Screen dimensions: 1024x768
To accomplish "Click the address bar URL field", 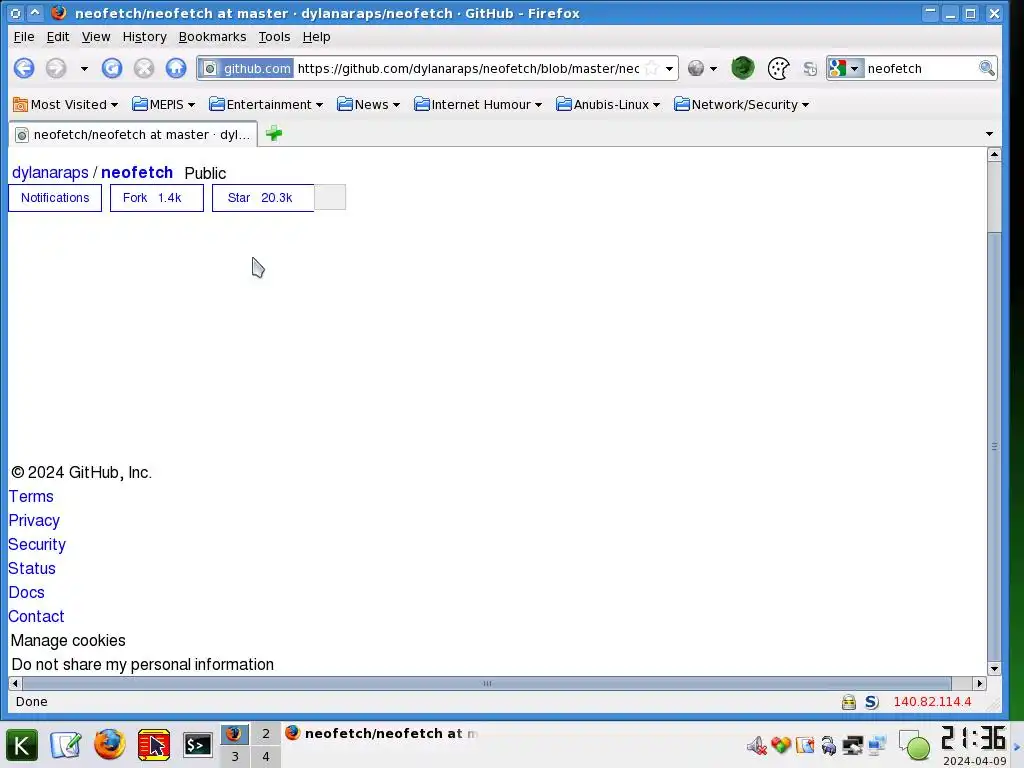I will 468,69.
